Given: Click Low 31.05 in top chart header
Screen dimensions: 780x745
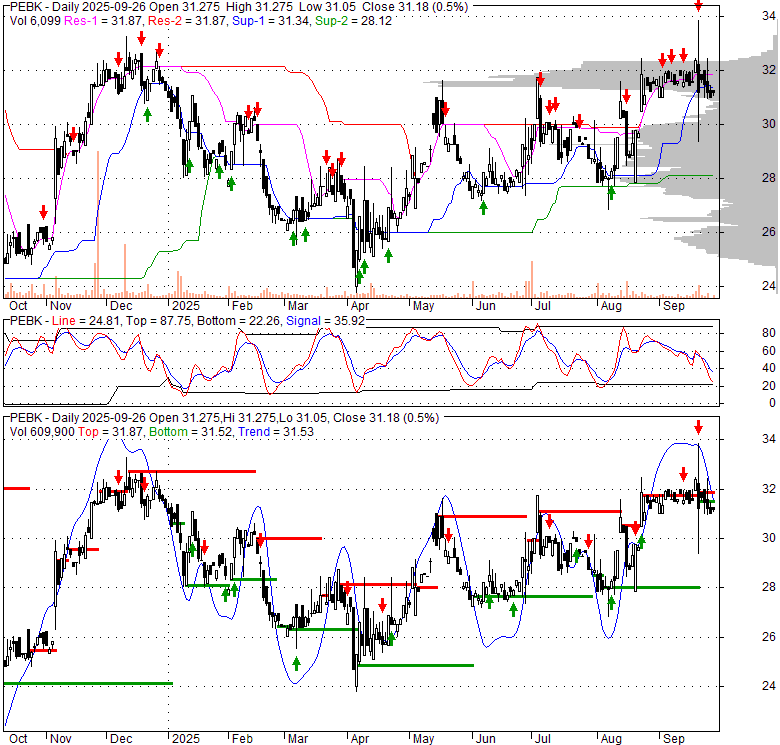Looking at the screenshot, I should pyautogui.click(x=327, y=7).
